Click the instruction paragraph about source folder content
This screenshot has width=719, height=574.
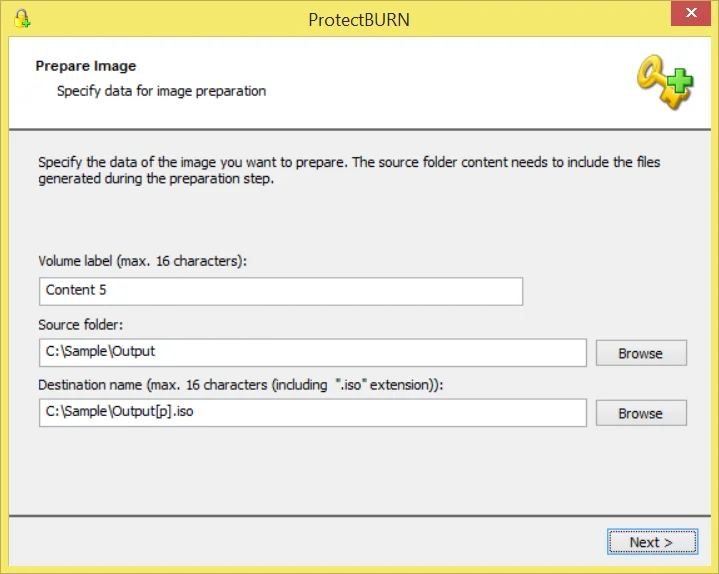click(x=349, y=170)
